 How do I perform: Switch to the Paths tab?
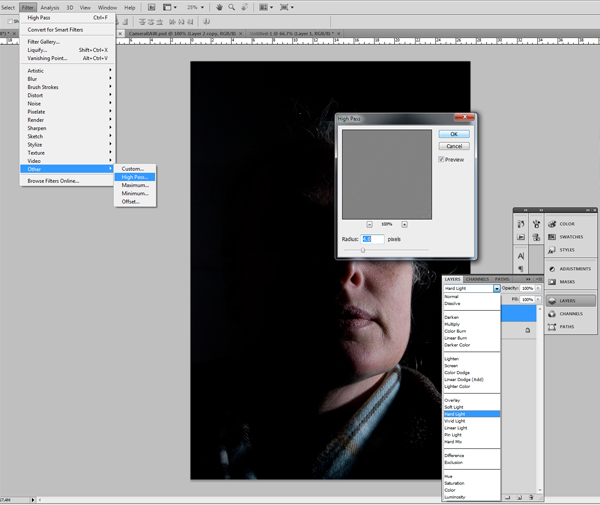[x=502, y=279]
